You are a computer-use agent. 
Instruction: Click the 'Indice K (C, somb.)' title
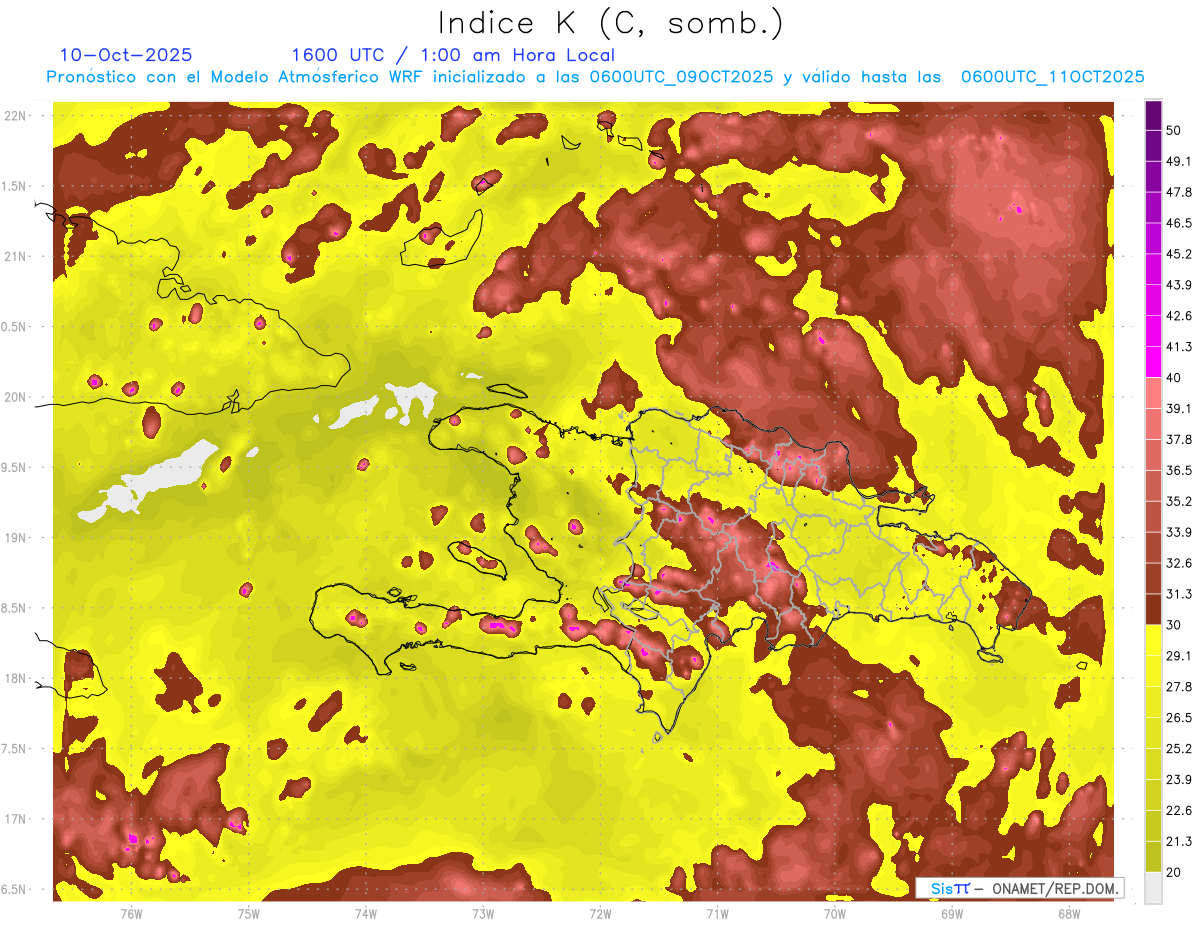click(611, 23)
